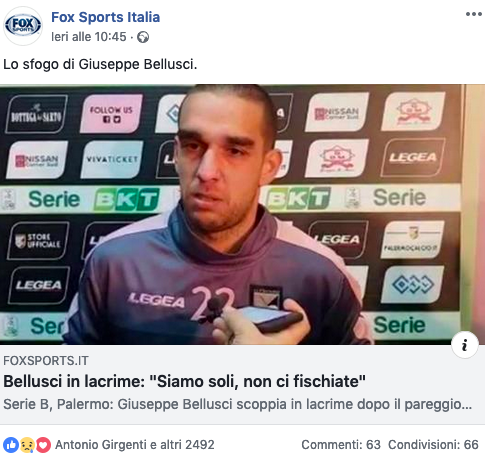This screenshot has width=485, height=460.
Task: Open the Bellusci interview thumbnail image
Action: point(242,214)
